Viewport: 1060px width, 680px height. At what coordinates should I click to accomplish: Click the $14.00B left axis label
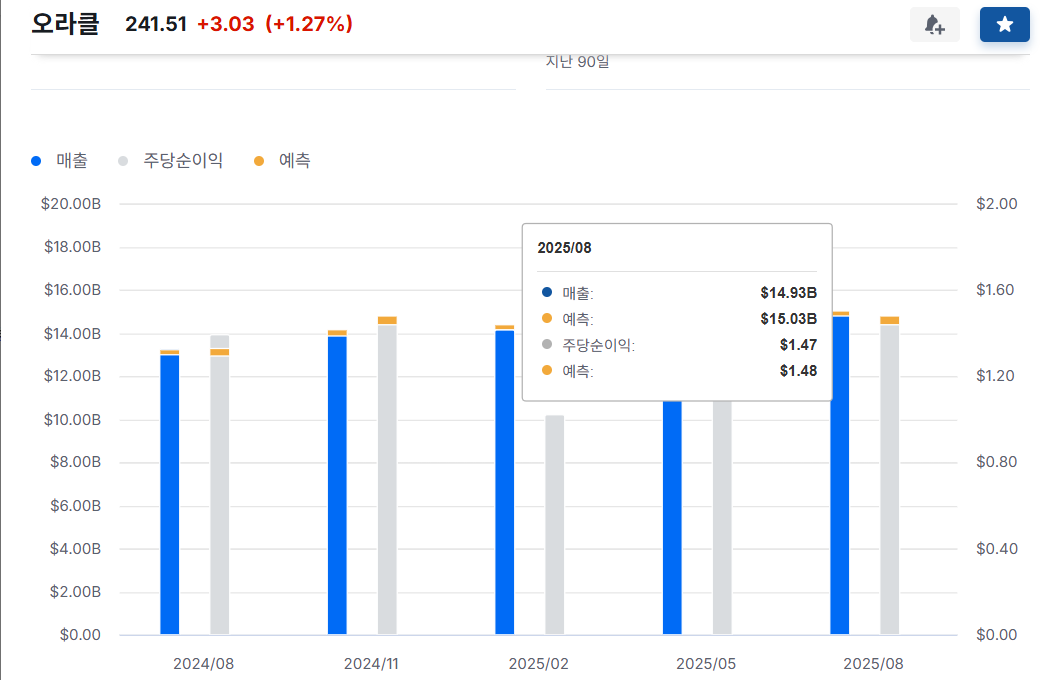click(72, 333)
